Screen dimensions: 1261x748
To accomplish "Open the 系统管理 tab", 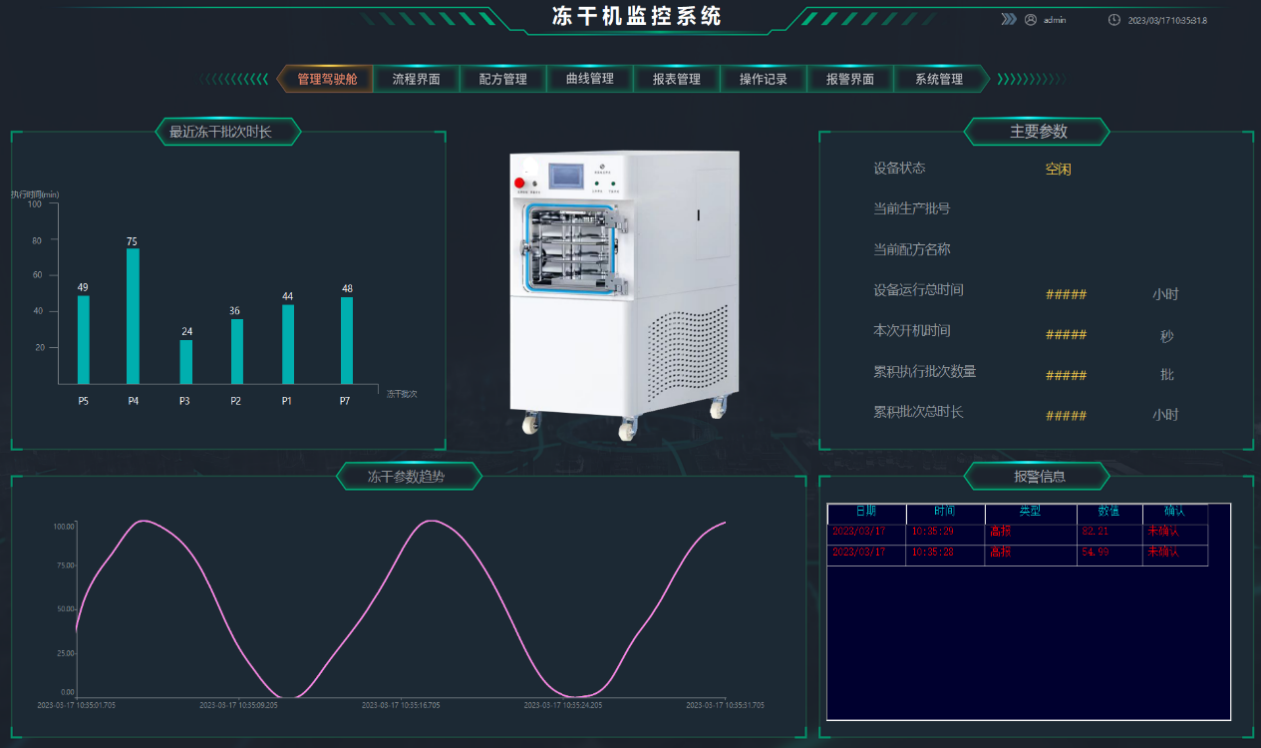I will point(938,79).
